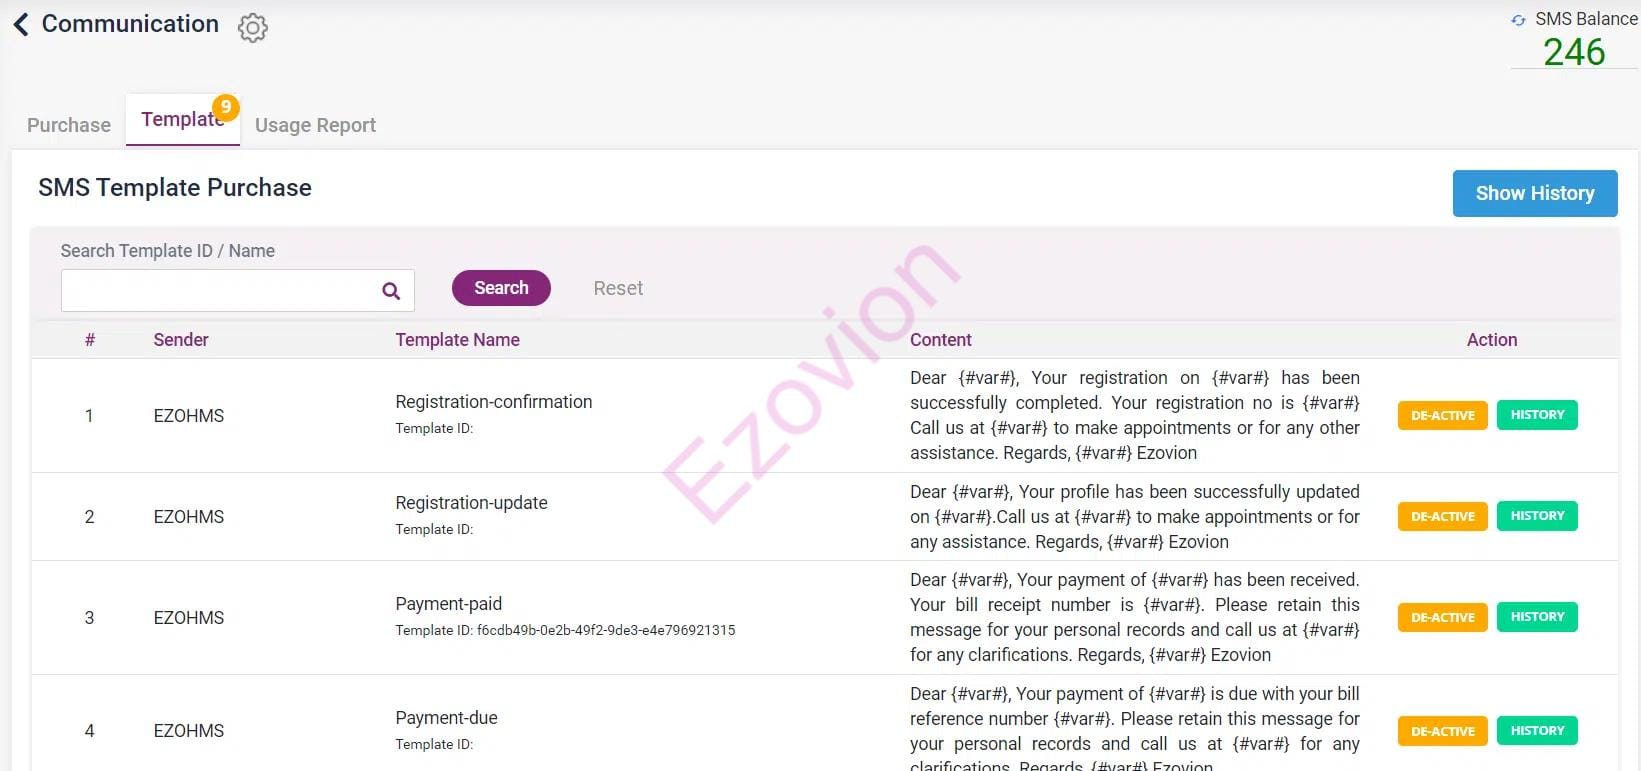Image resolution: width=1641 pixels, height=771 pixels.
Task: Refresh the SMS Balance
Action: click(1518, 20)
